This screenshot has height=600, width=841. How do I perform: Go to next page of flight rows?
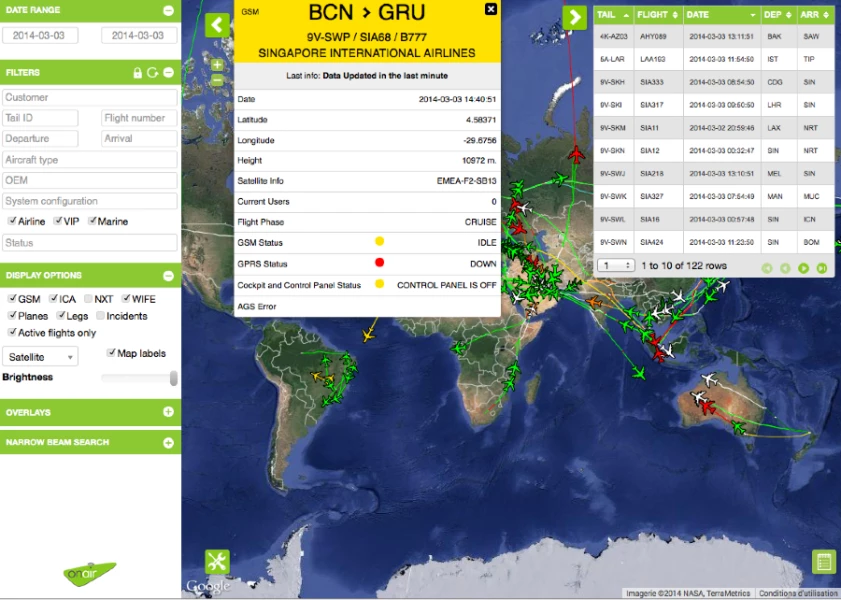(804, 268)
